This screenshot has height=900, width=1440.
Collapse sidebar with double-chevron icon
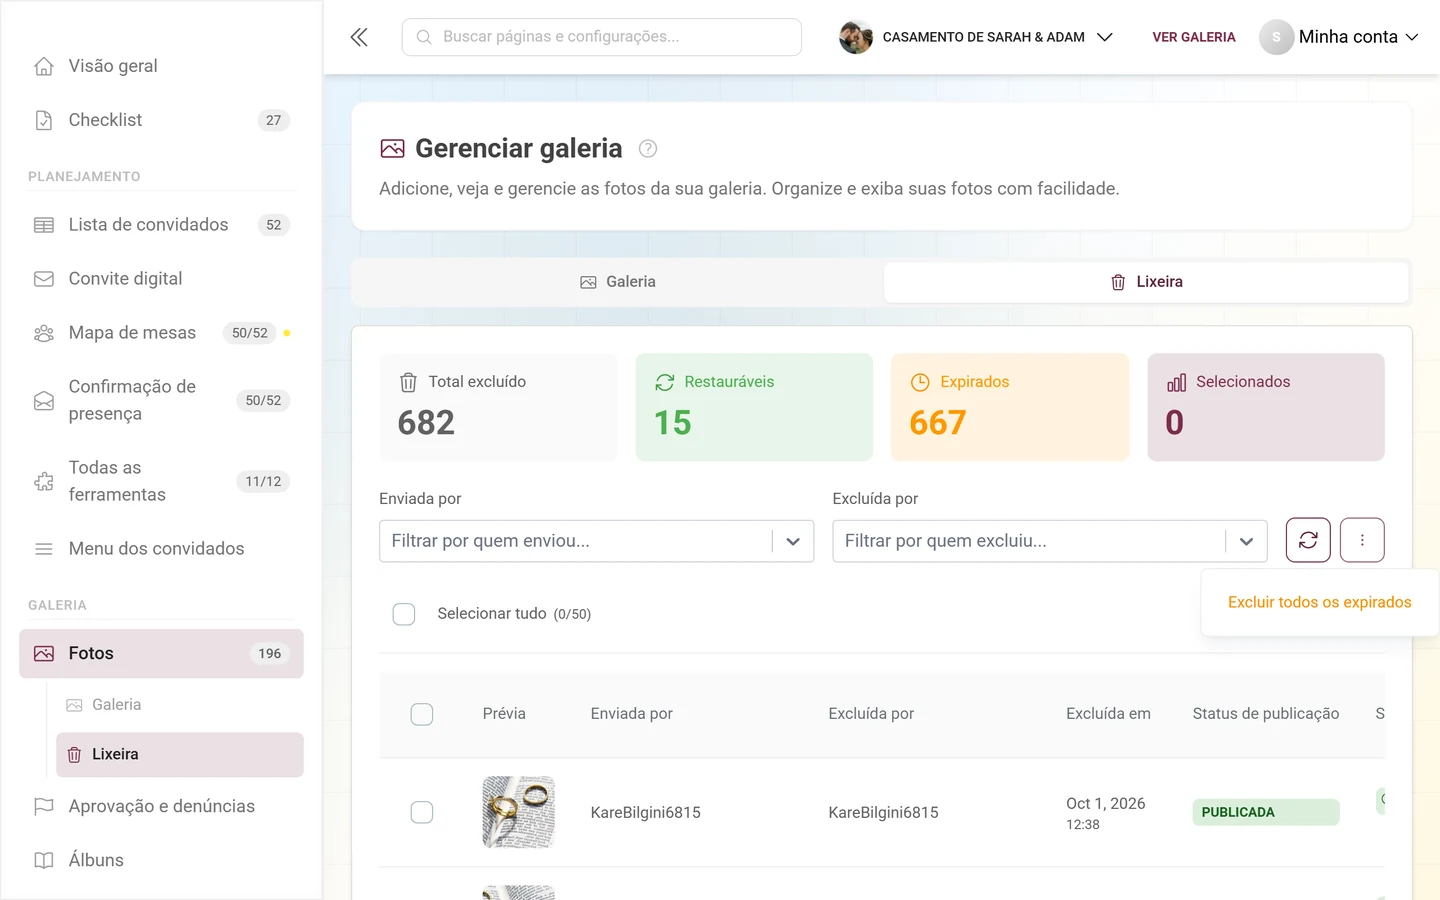click(359, 37)
